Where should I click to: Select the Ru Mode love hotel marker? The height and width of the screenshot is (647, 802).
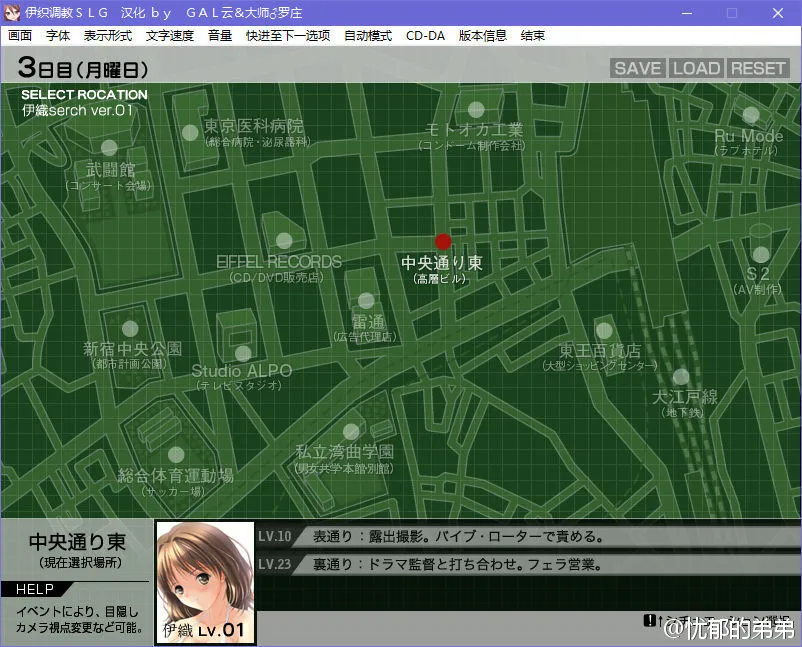[x=749, y=115]
